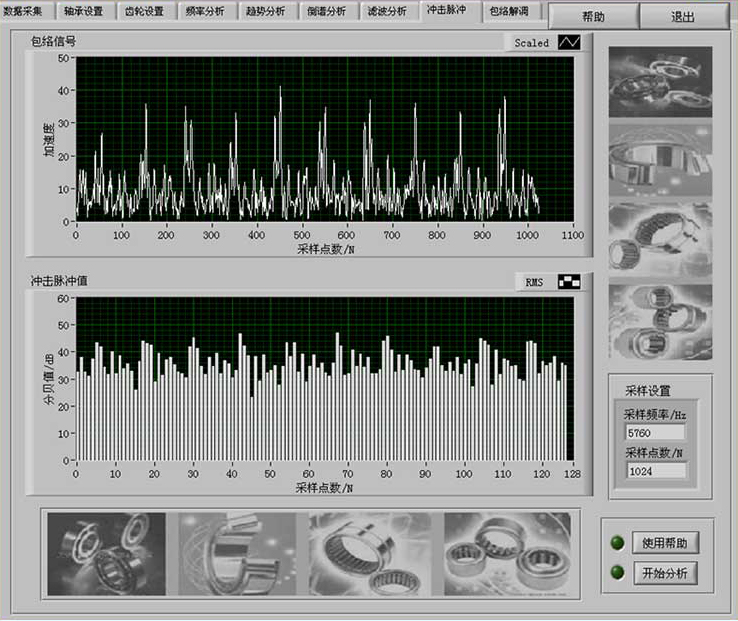
Task: Select the 频率分析 tab
Action: point(205,11)
